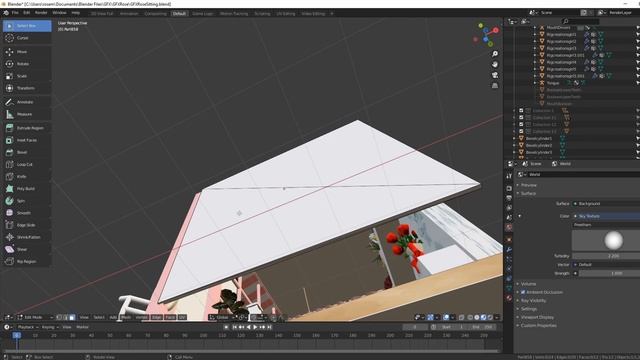
Task: Activate the Scale tool
Action: pyautogui.click(x=27, y=76)
